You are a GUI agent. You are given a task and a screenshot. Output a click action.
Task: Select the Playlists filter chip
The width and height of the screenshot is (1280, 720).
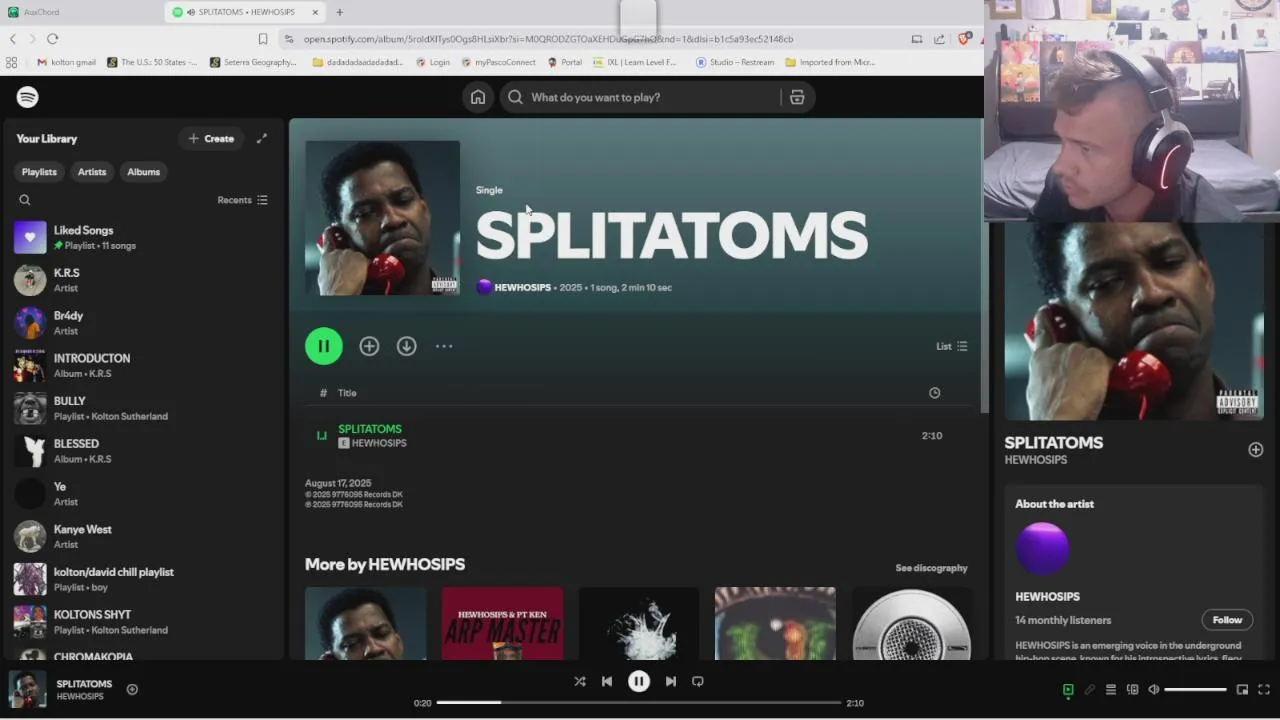(39, 172)
